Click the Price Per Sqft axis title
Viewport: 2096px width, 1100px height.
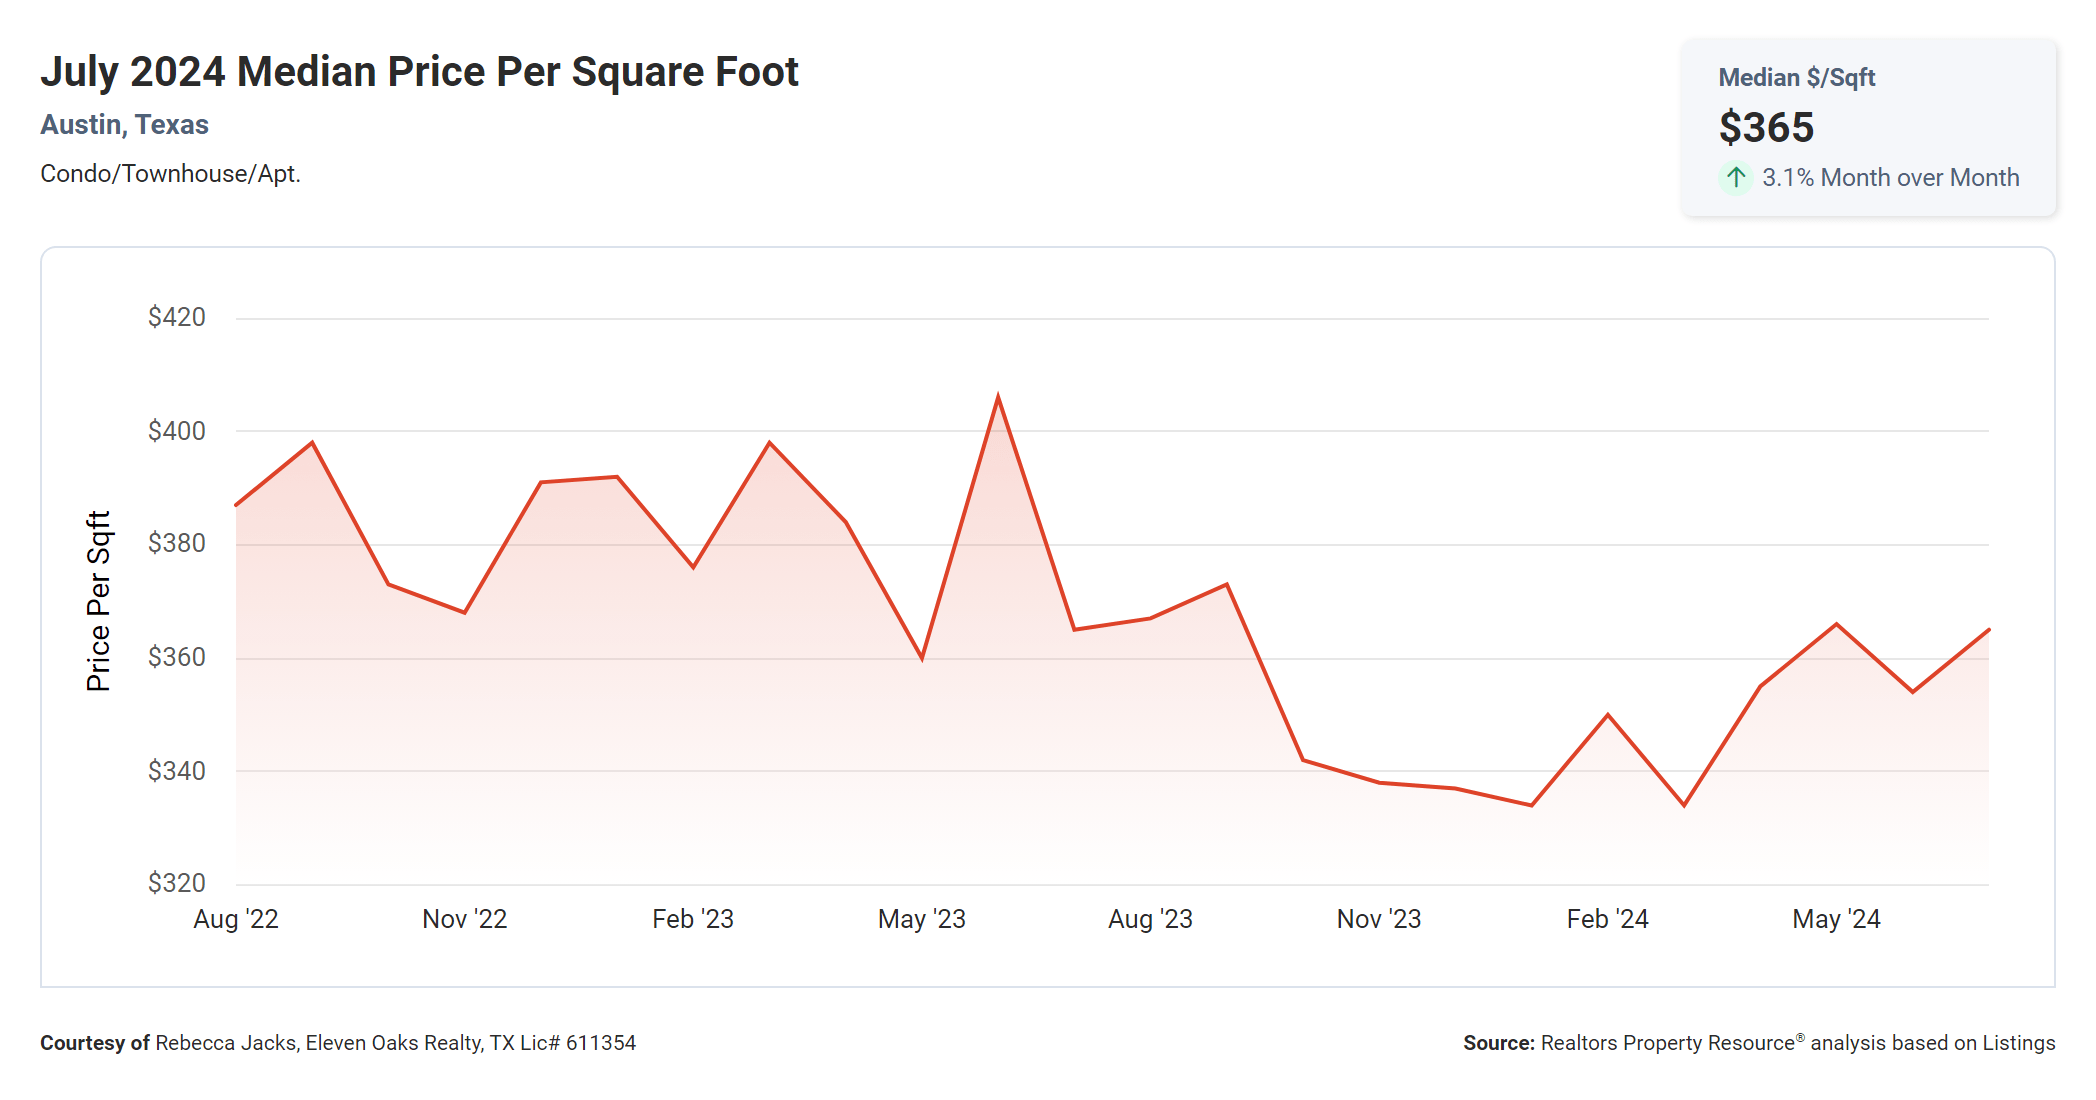pos(98,601)
